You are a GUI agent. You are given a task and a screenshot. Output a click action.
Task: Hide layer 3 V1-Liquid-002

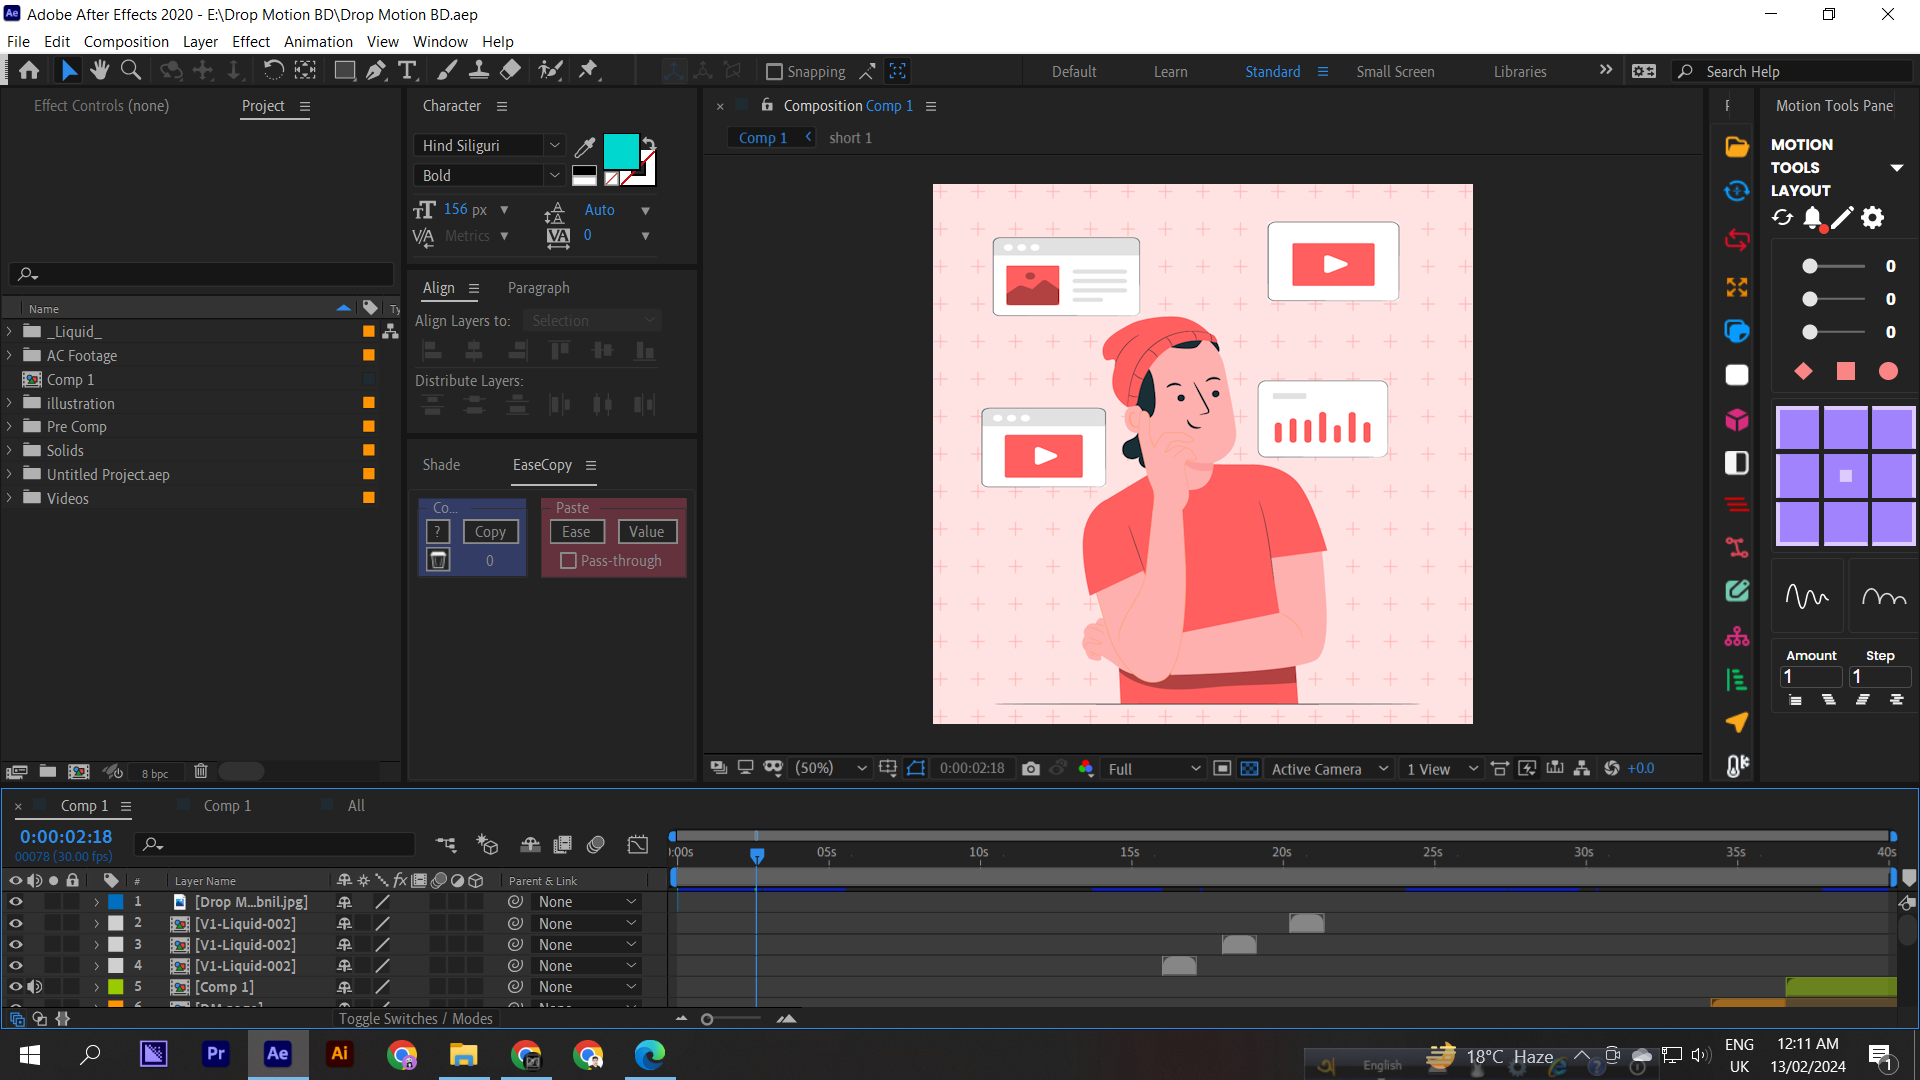click(15, 945)
